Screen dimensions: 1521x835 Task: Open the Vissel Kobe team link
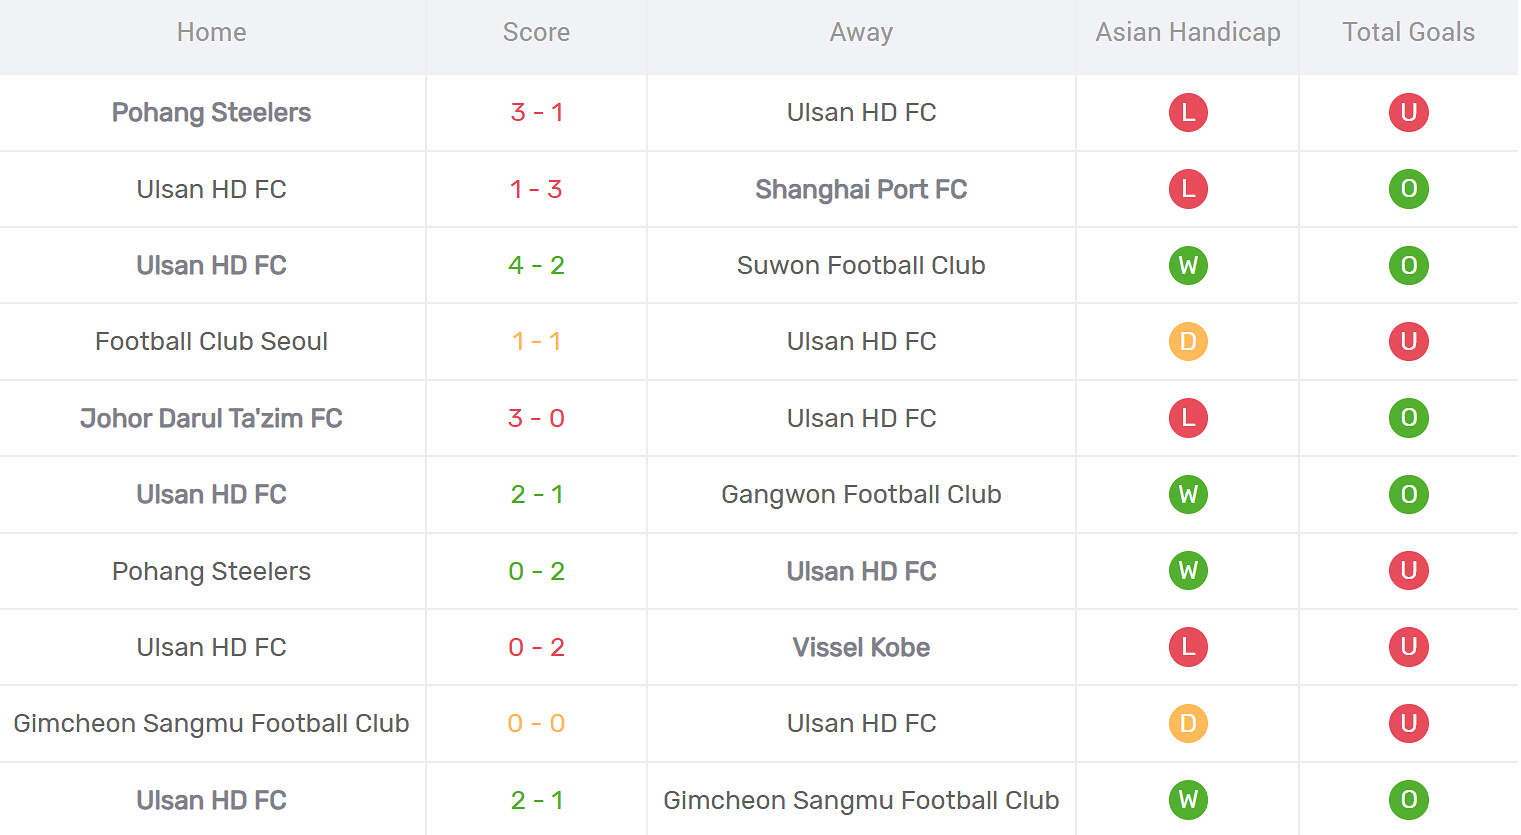click(861, 647)
